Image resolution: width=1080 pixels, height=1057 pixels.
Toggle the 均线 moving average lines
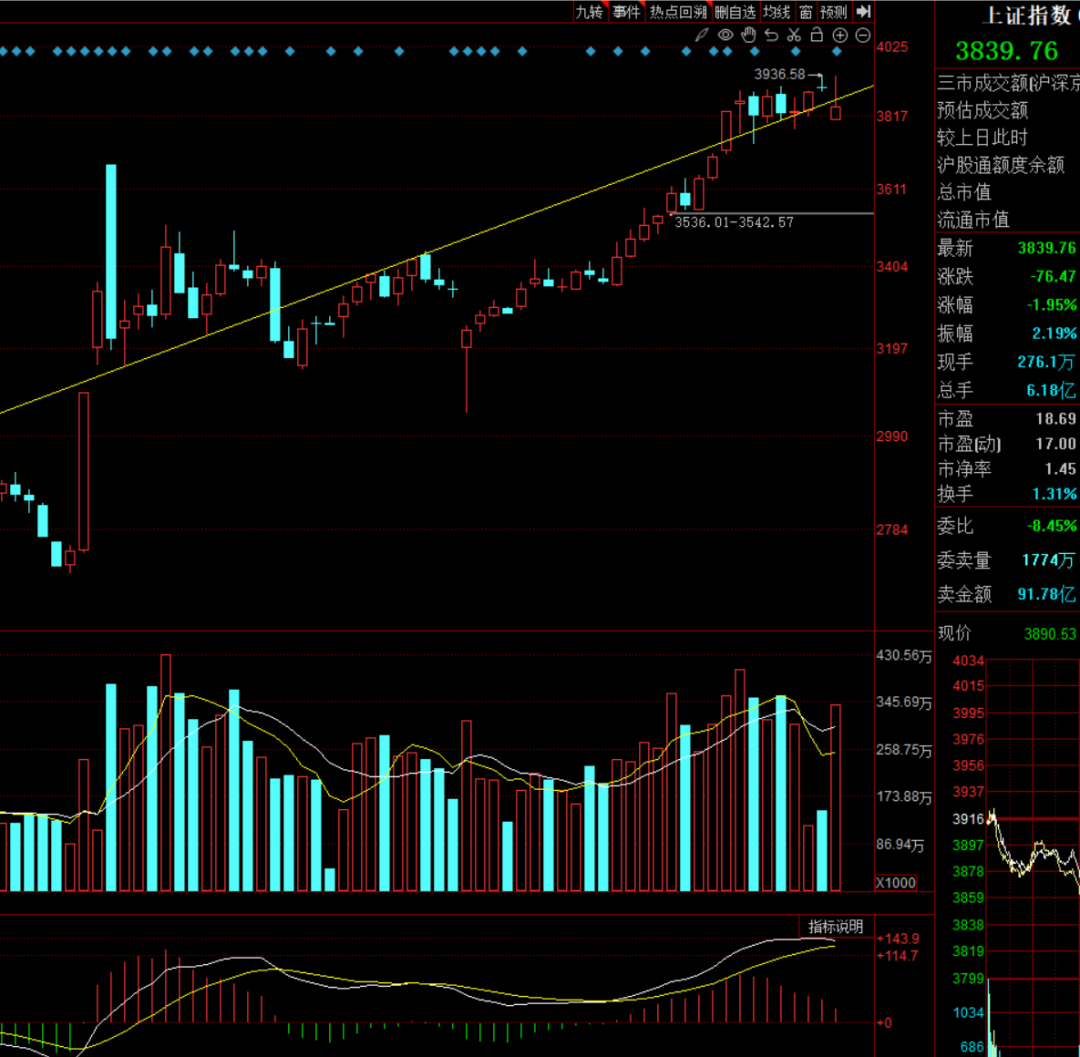776,12
